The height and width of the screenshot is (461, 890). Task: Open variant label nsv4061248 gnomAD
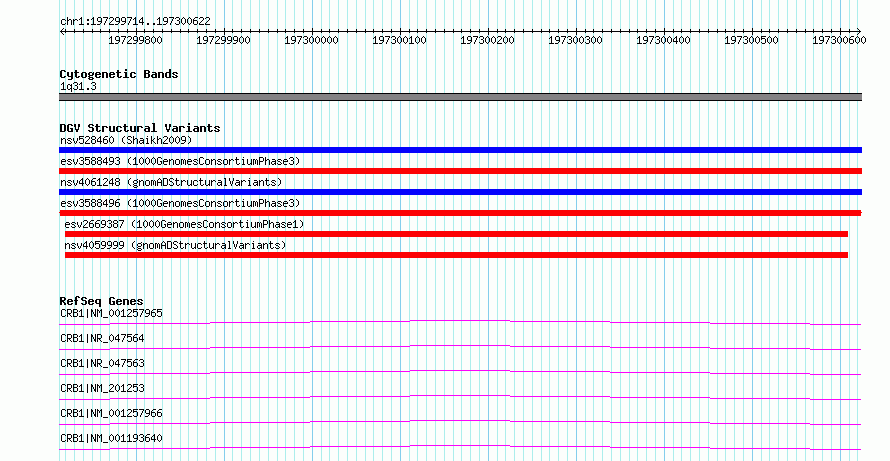(171, 182)
